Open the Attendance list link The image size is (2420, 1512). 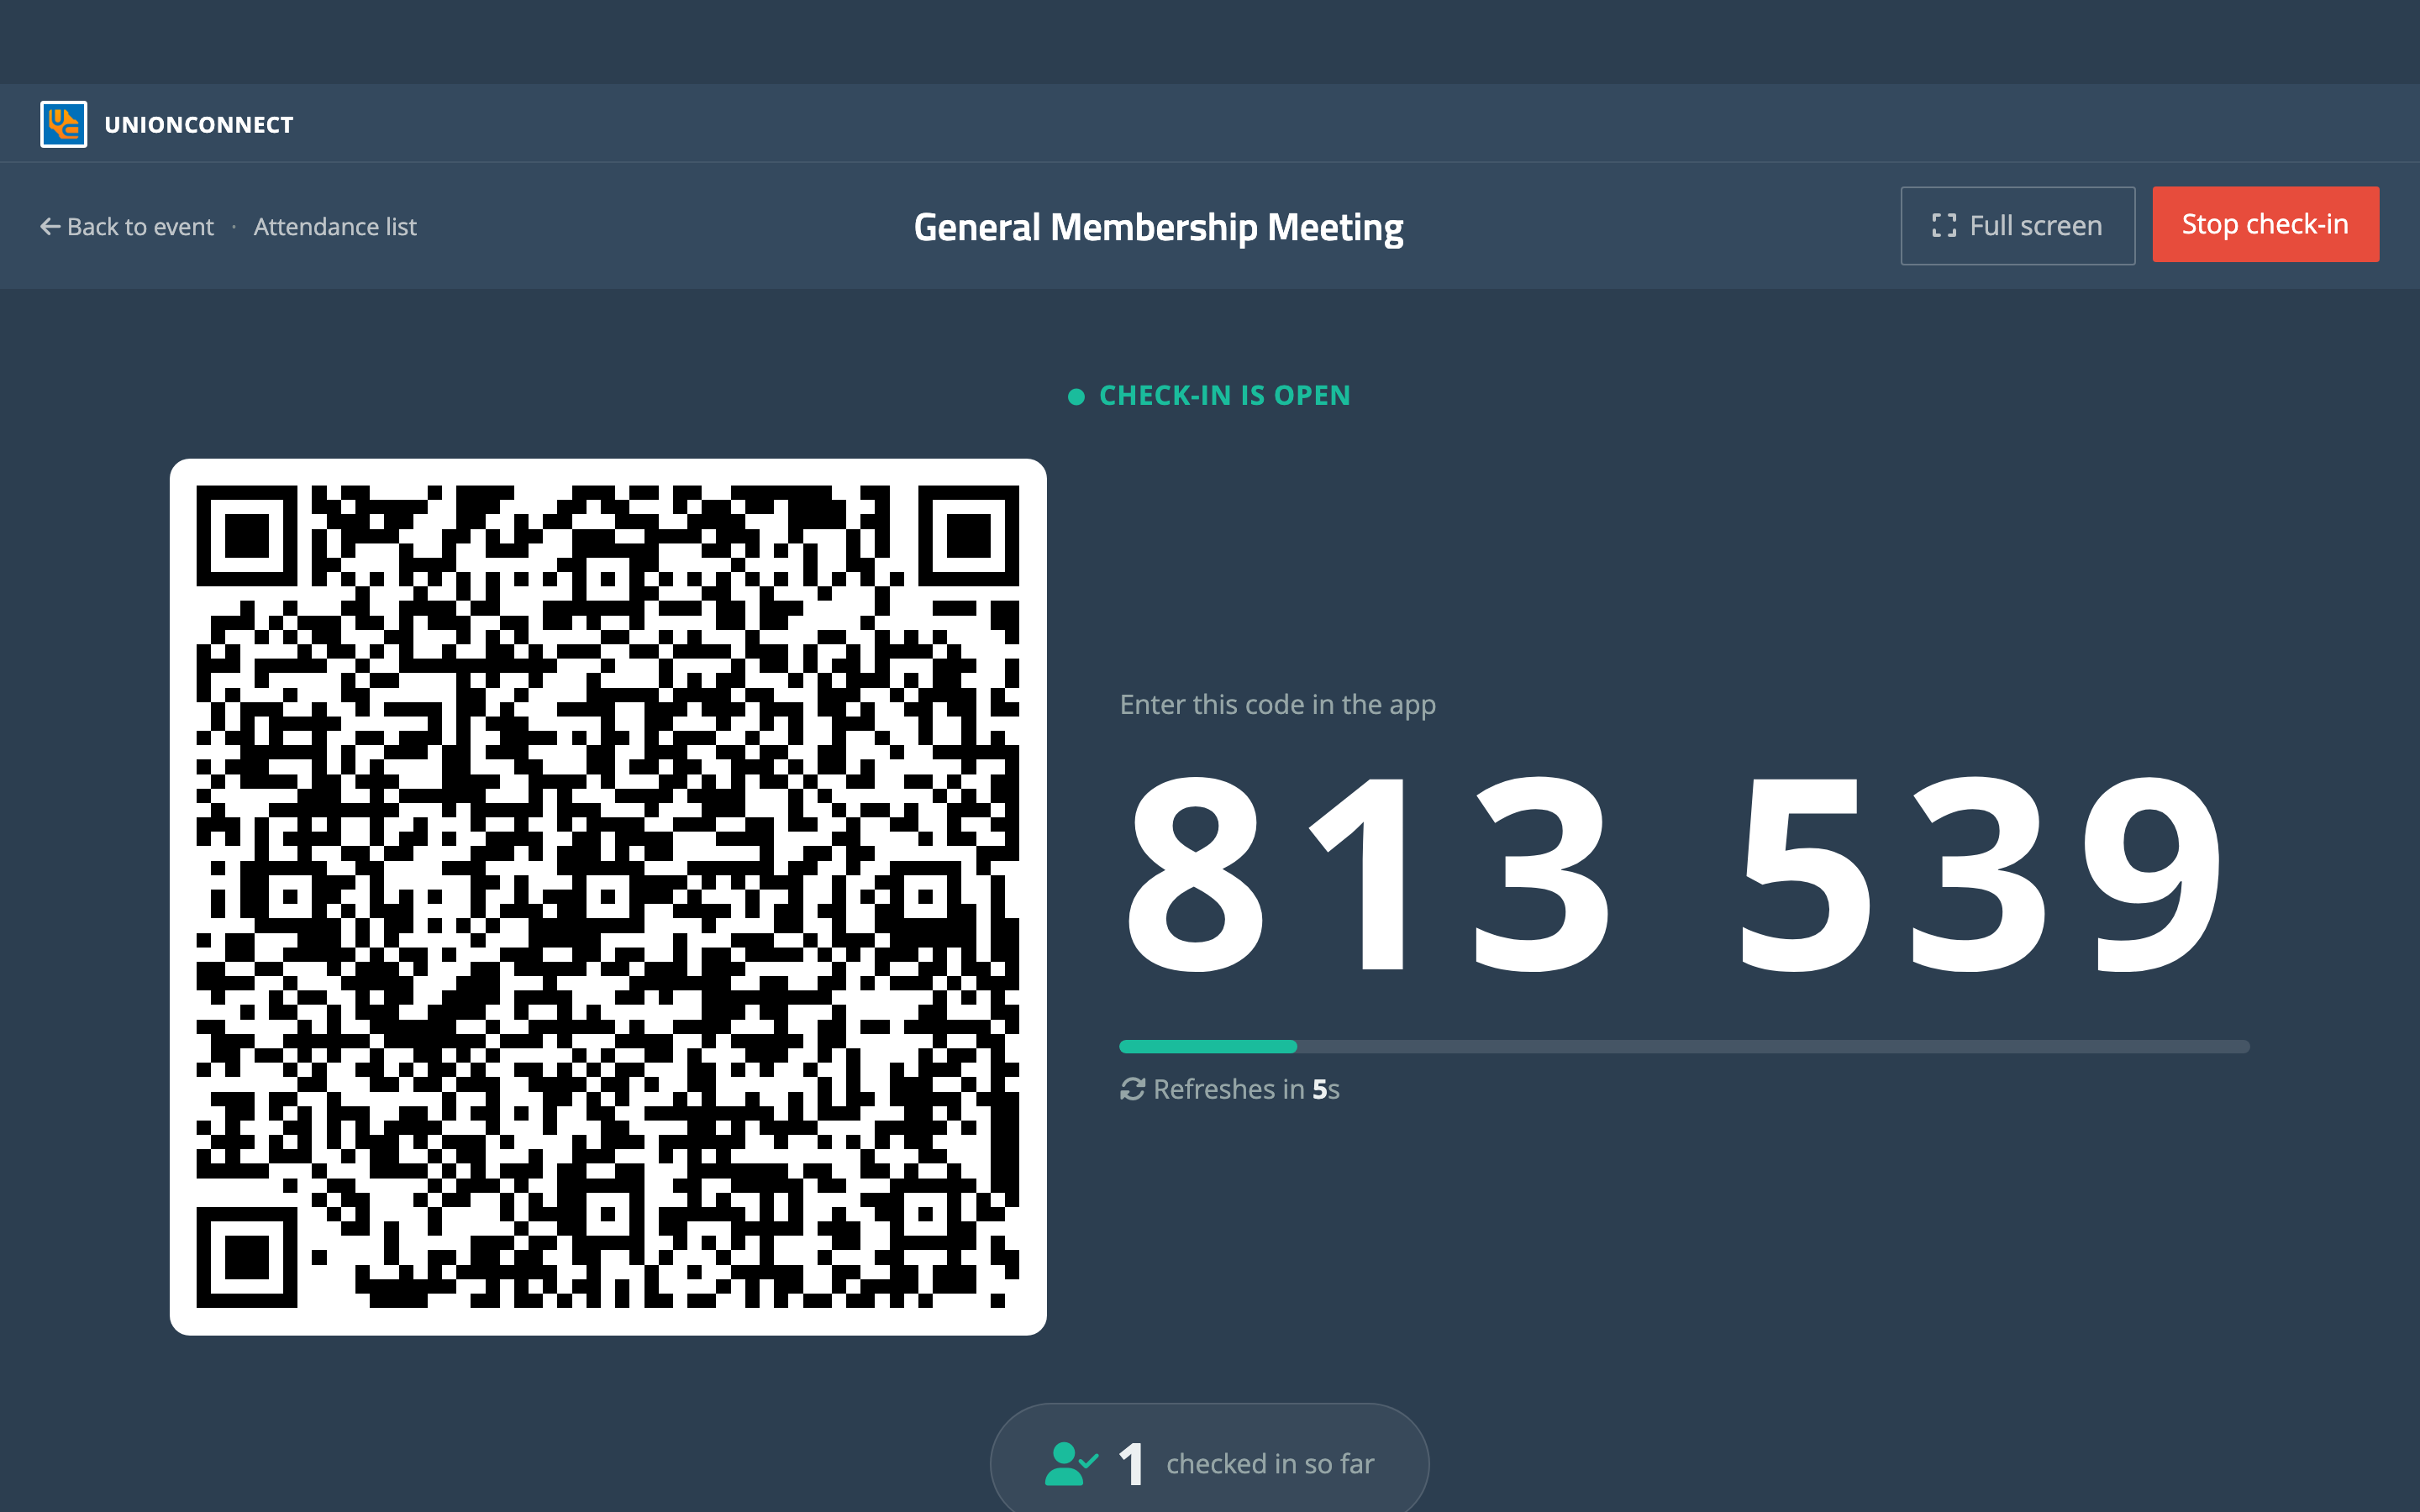tap(335, 227)
